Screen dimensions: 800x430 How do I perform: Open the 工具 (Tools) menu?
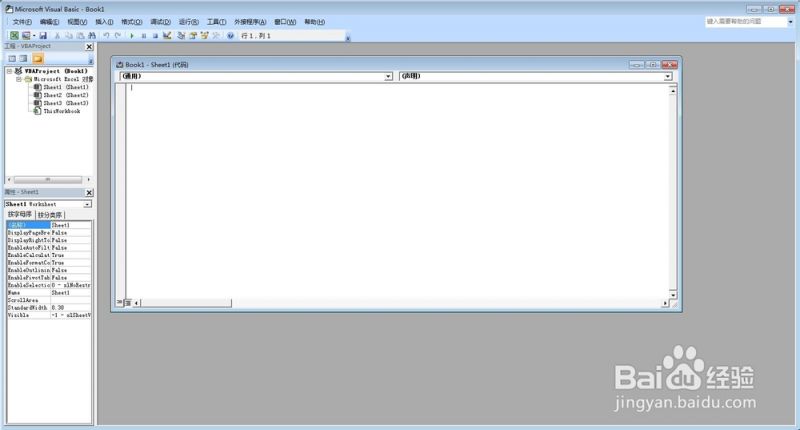pos(216,22)
